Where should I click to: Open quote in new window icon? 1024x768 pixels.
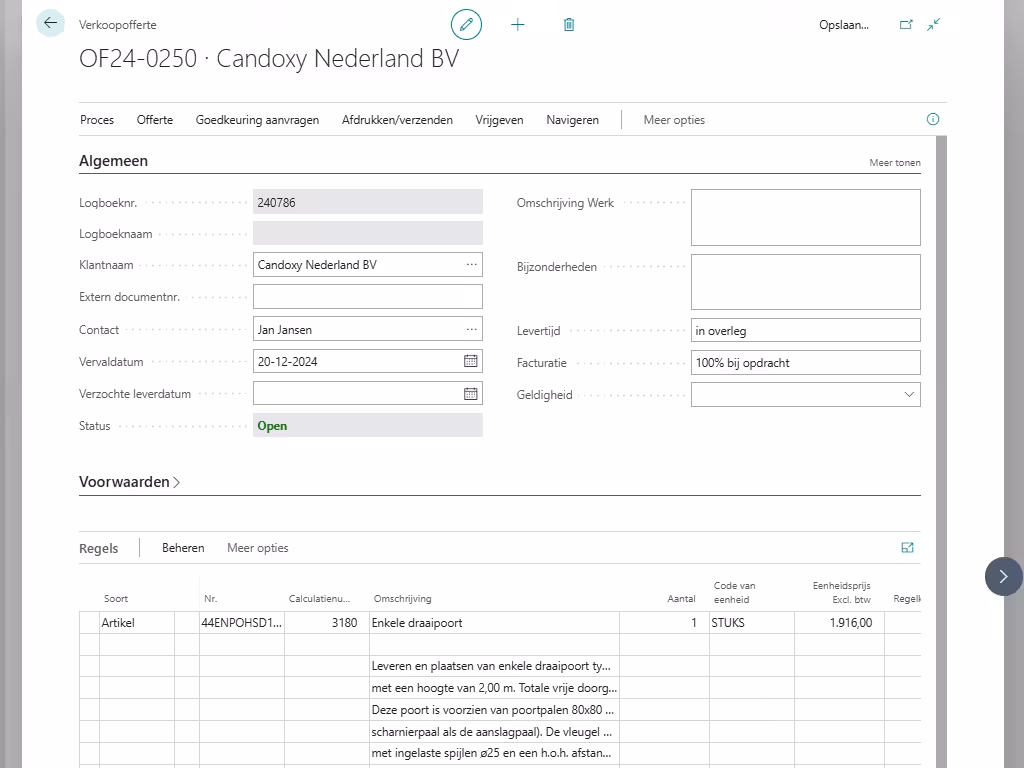(x=906, y=24)
